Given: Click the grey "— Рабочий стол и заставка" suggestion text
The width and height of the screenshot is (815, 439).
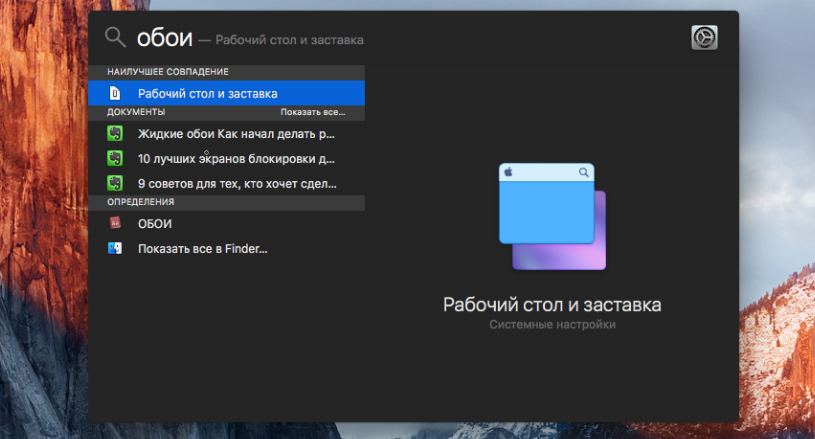Looking at the screenshot, I should 281,40.
